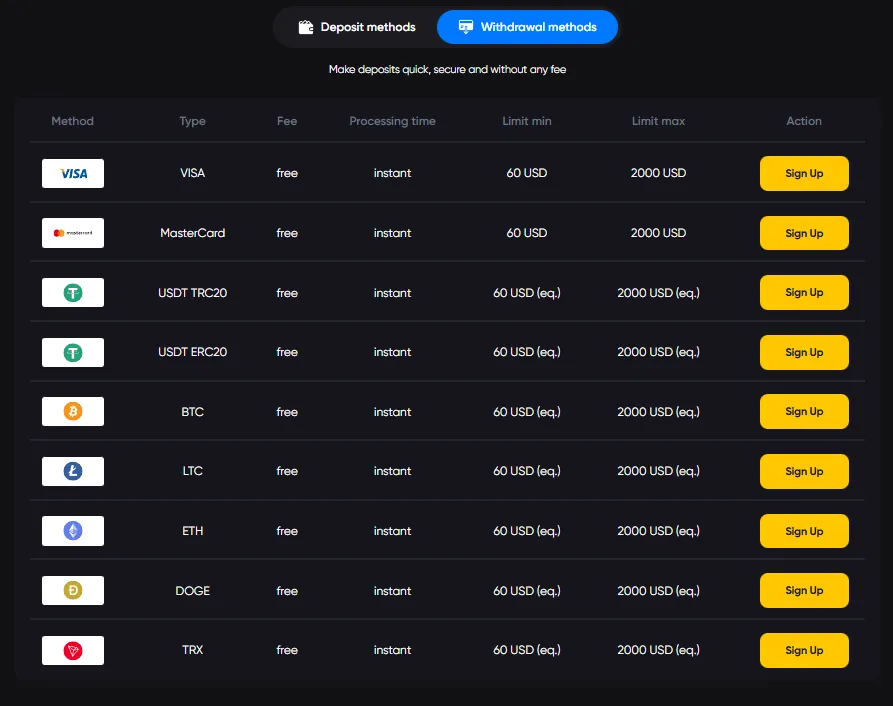
Task: Select the Litecoin LTC icon
Action: click(72, 471)
